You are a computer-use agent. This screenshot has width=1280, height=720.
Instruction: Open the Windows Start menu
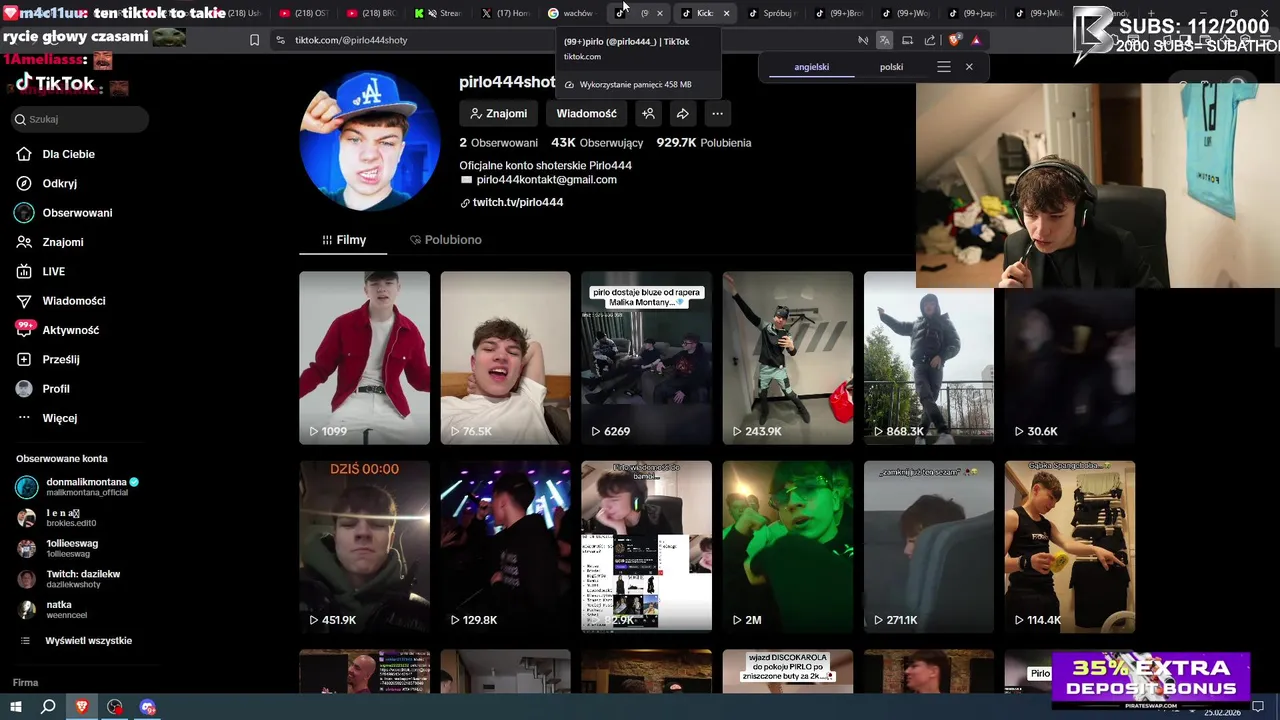tap(15, 707)
